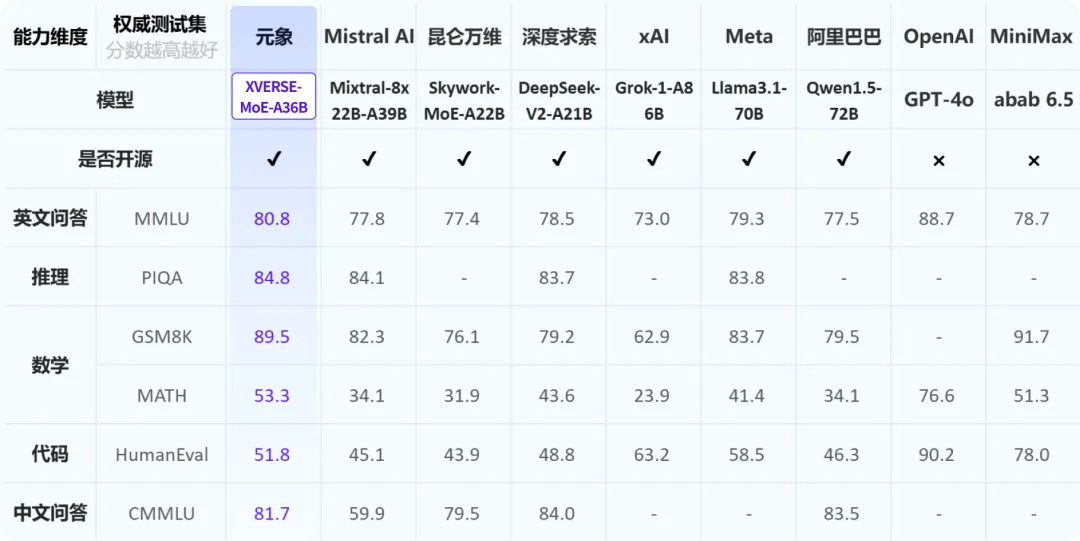Click the 91.7 GSM8K score for abab 6.5
The image size is (1080, 541).
[1032, 337]
